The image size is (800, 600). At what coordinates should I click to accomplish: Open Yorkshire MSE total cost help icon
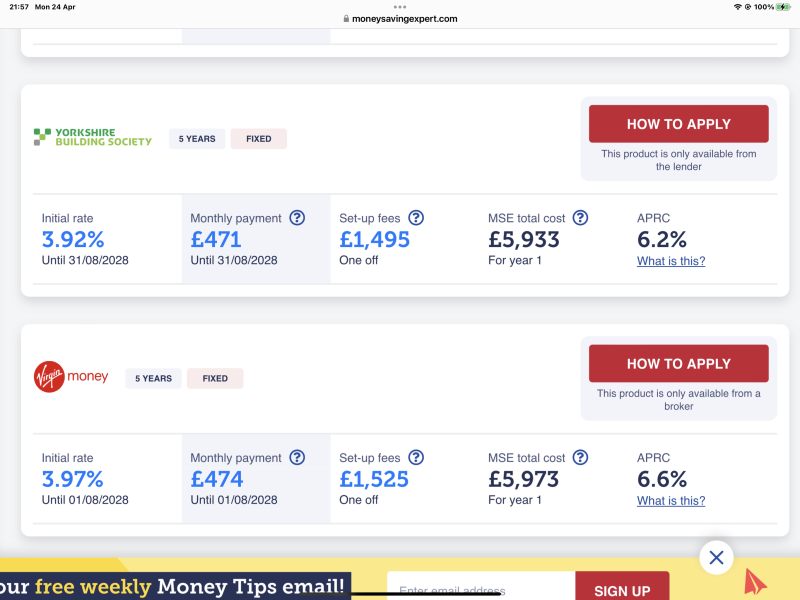tap(580, 218)
